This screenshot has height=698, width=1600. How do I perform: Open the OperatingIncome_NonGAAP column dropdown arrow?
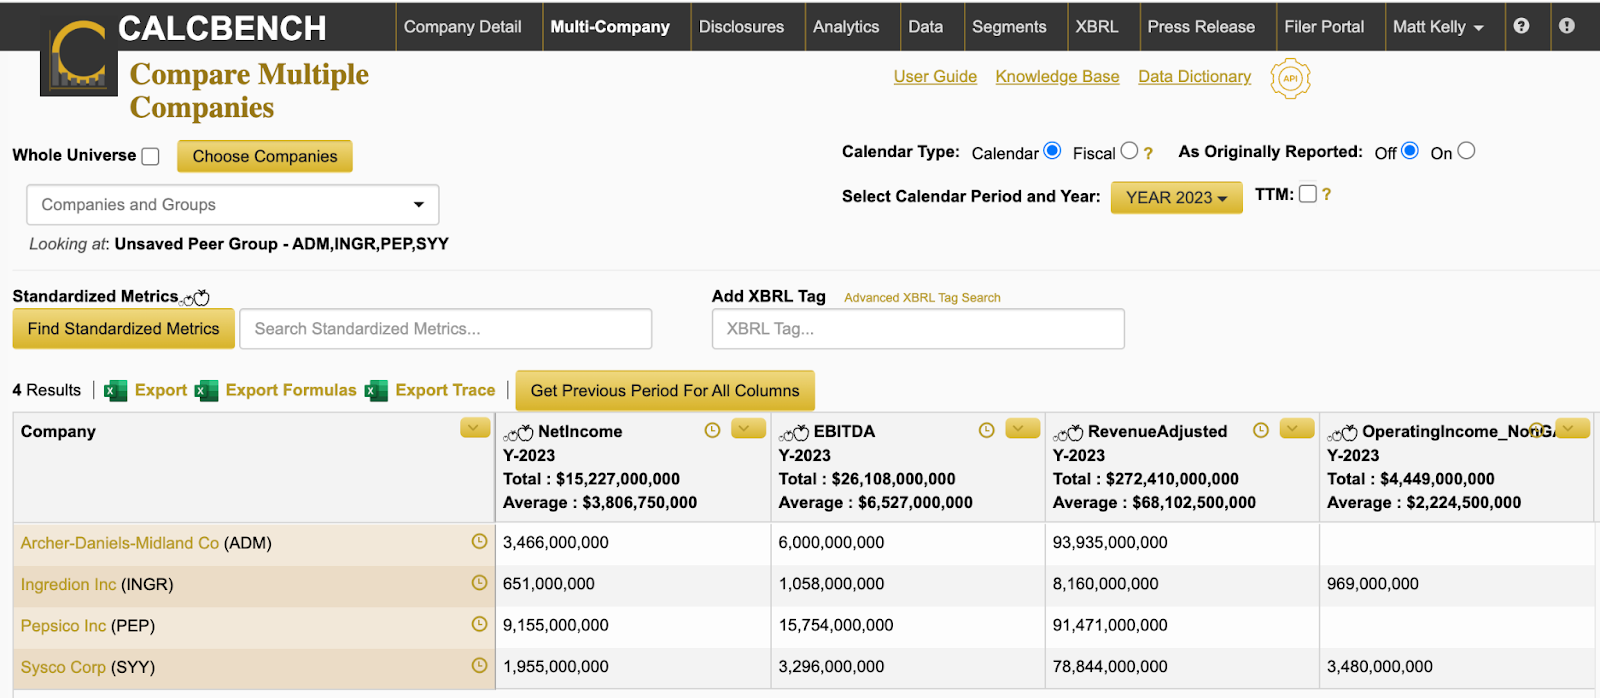pyautogui.click(x=1573, y=429)
